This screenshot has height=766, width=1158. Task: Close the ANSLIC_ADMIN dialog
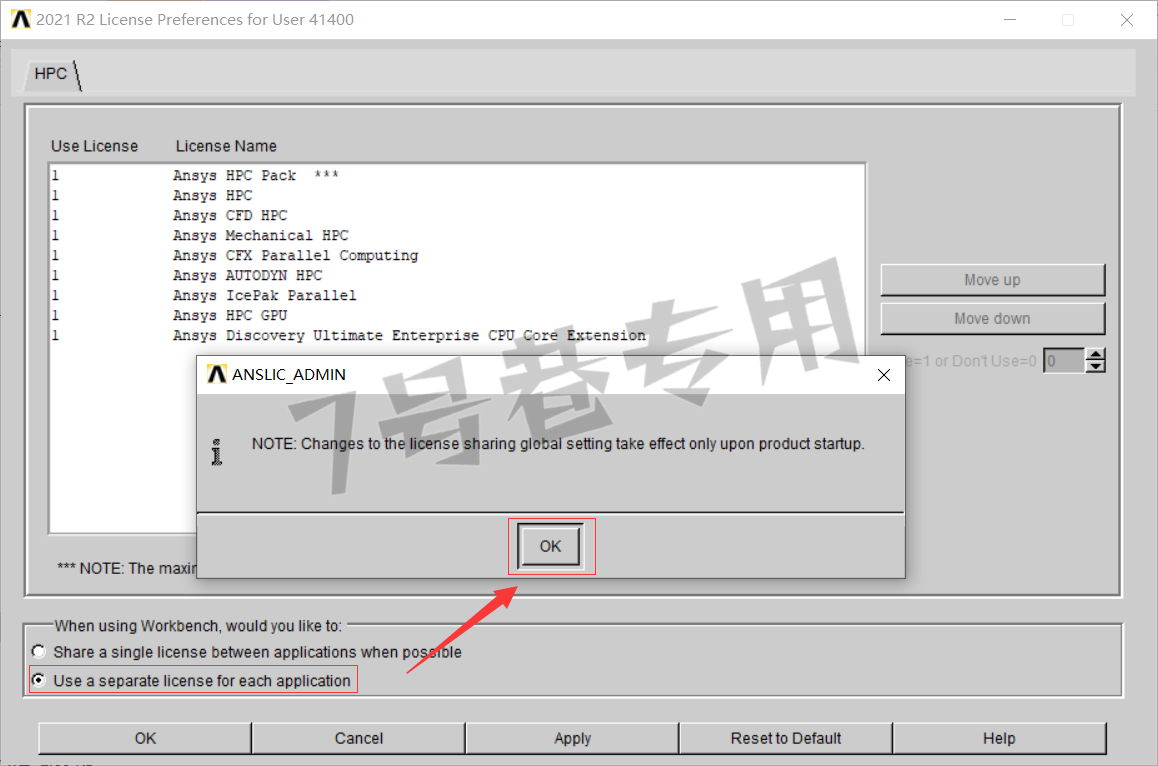[x=883, y=375]
